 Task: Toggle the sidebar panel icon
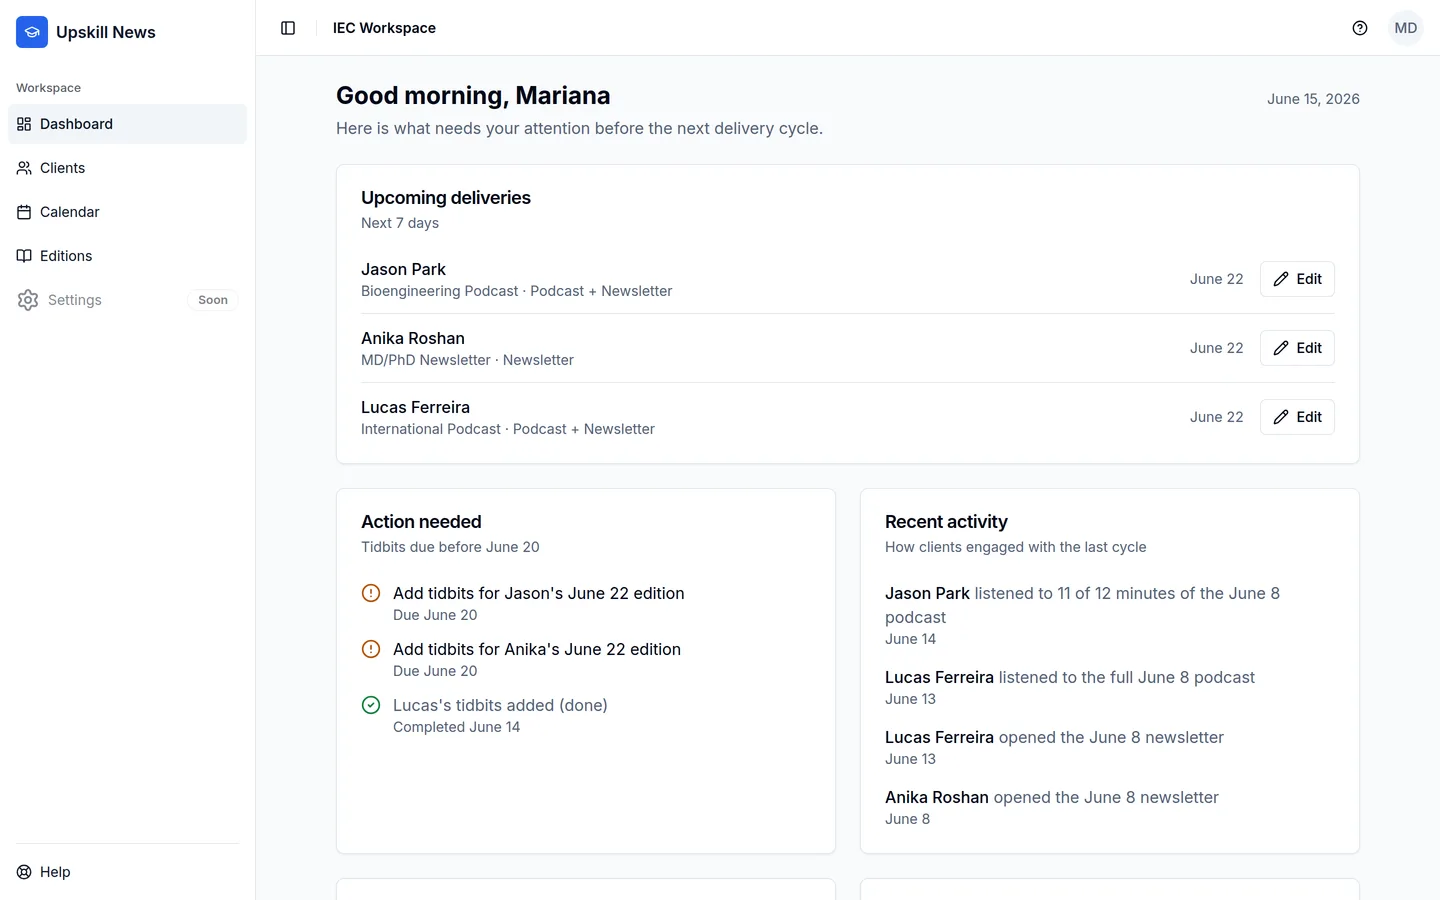288,28
